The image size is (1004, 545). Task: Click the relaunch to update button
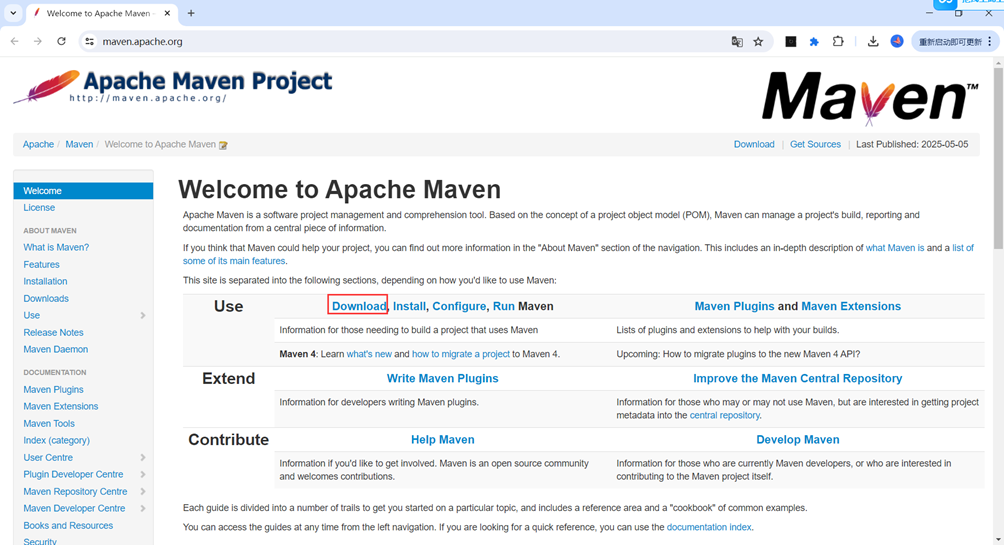pos(950,42)
